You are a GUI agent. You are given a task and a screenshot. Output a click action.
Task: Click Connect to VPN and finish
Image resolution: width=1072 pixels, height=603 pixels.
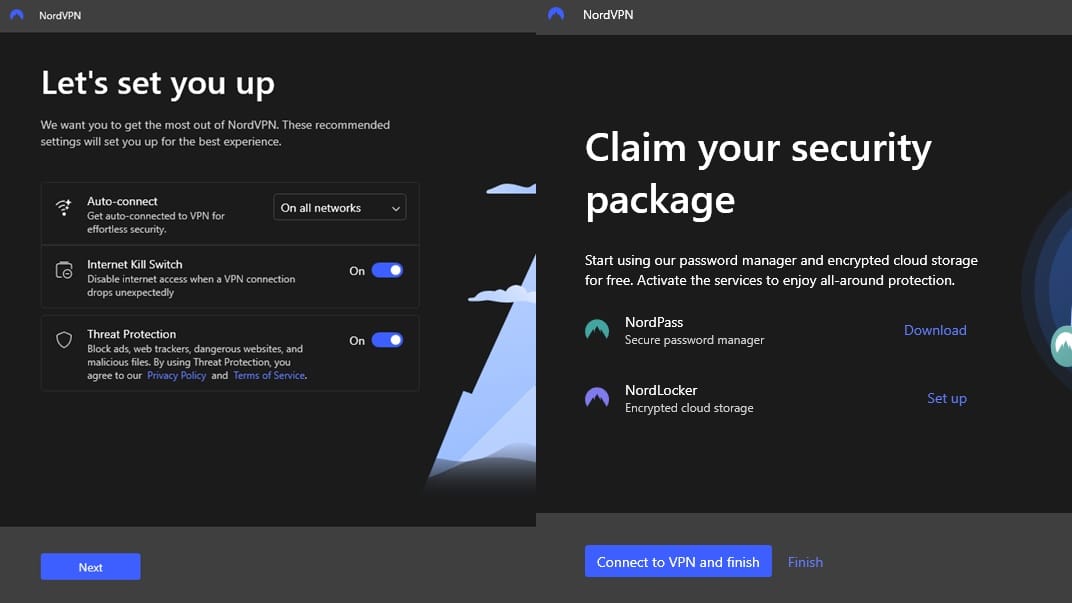click(x=678, y=561)
